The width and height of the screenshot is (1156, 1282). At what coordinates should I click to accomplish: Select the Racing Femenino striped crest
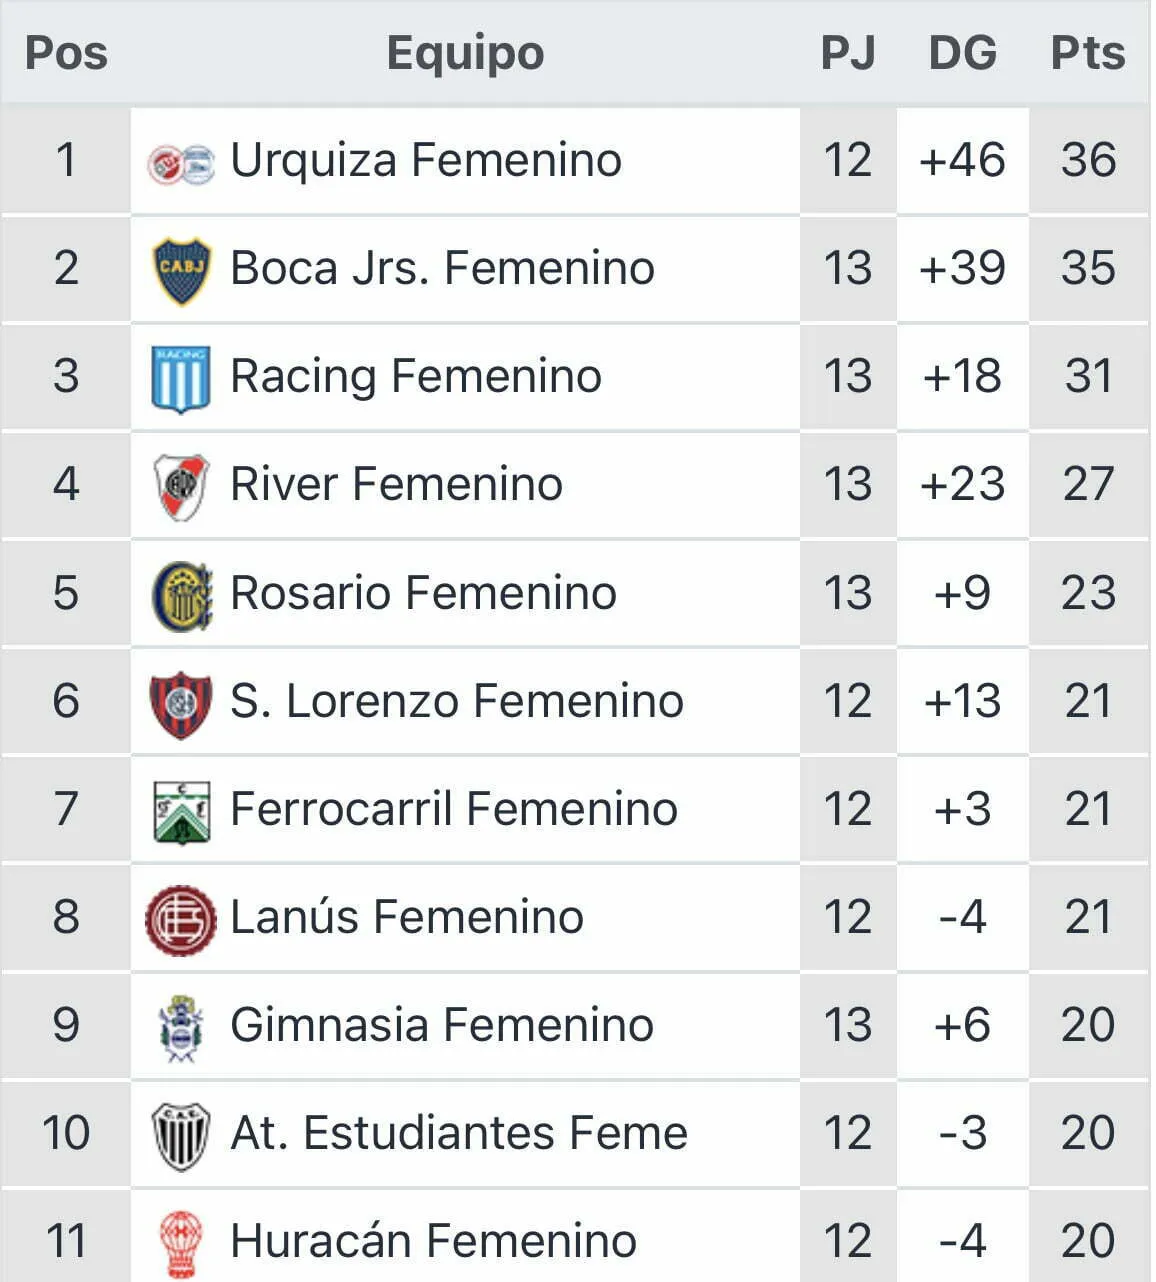(181, 378)
